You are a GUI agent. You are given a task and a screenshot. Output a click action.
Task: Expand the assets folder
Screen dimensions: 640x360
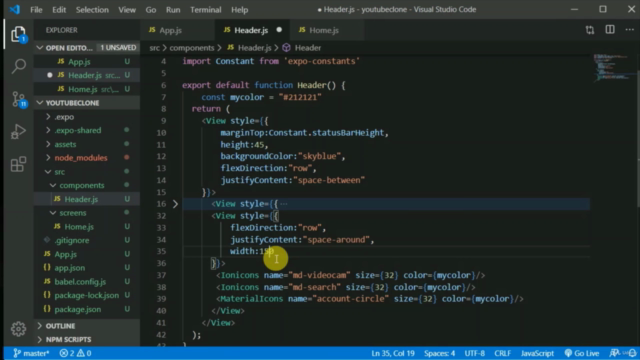48,144
